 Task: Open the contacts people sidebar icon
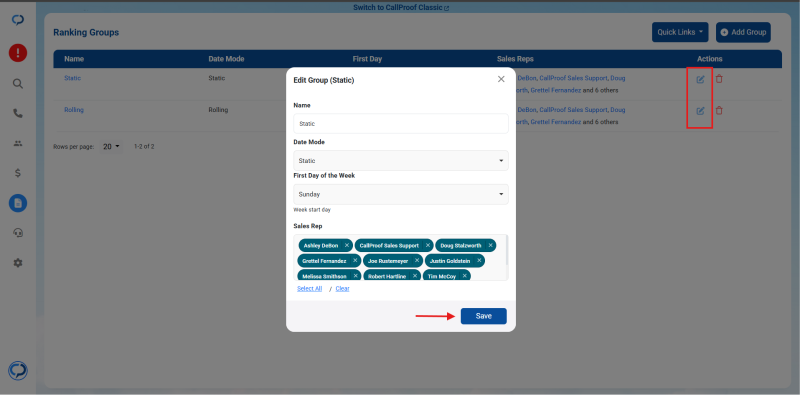point(18,143)
